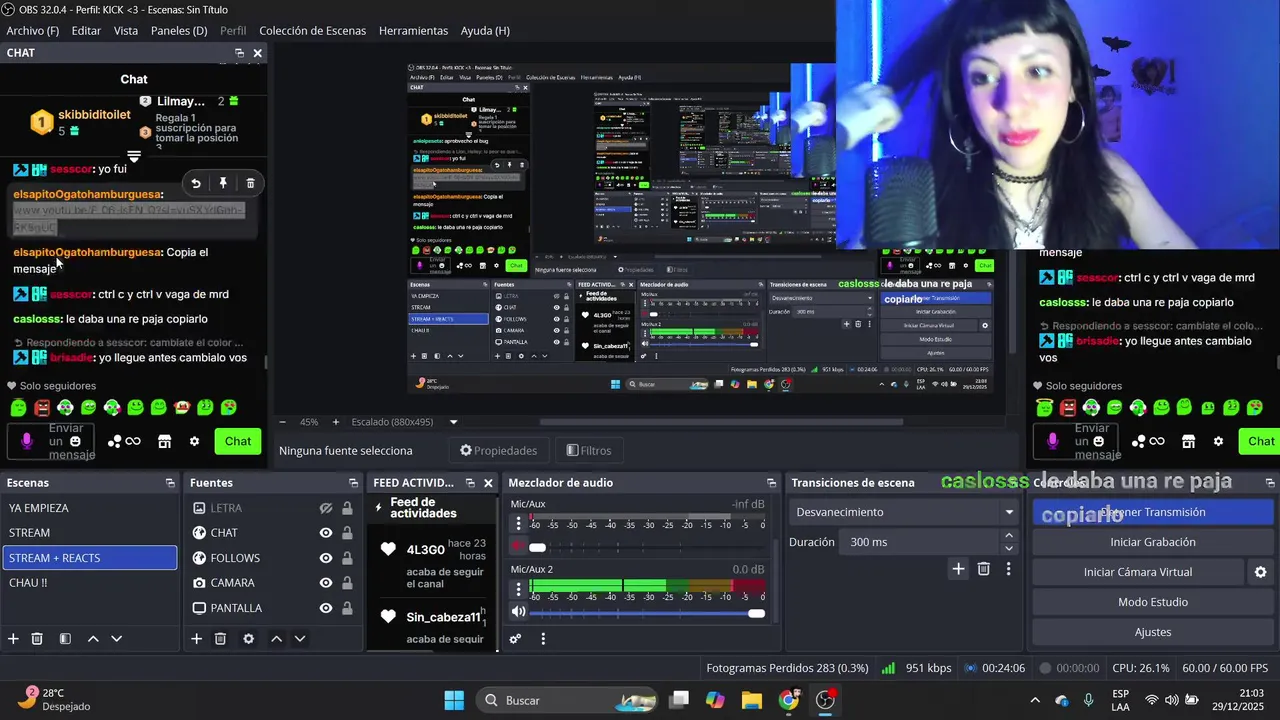1280x720 pixels.
Task: Delete the selected scene with trash icon
Action: pyautogui.click(x=37, y=639)
